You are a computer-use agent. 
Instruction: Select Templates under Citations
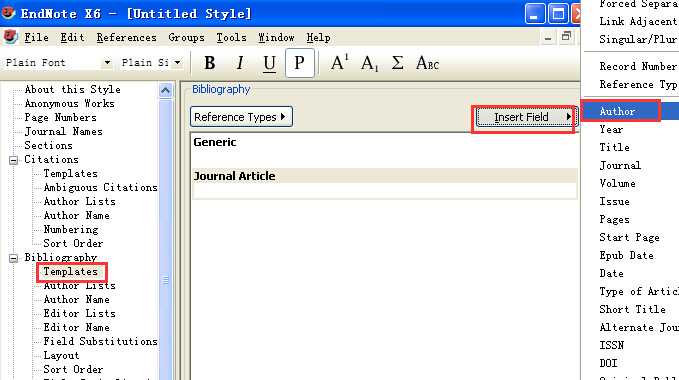(71, 174)
